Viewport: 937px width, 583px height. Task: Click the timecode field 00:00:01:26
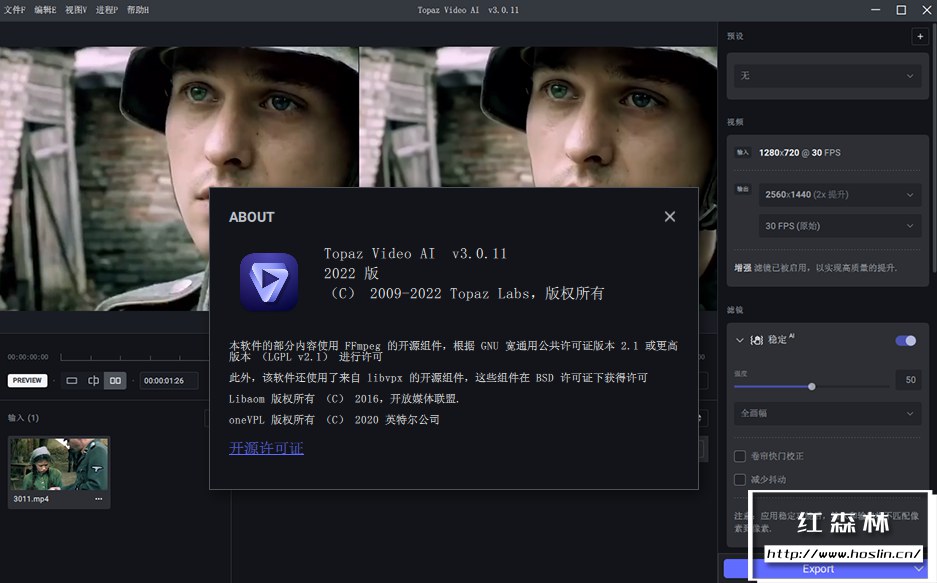[169, 381]
